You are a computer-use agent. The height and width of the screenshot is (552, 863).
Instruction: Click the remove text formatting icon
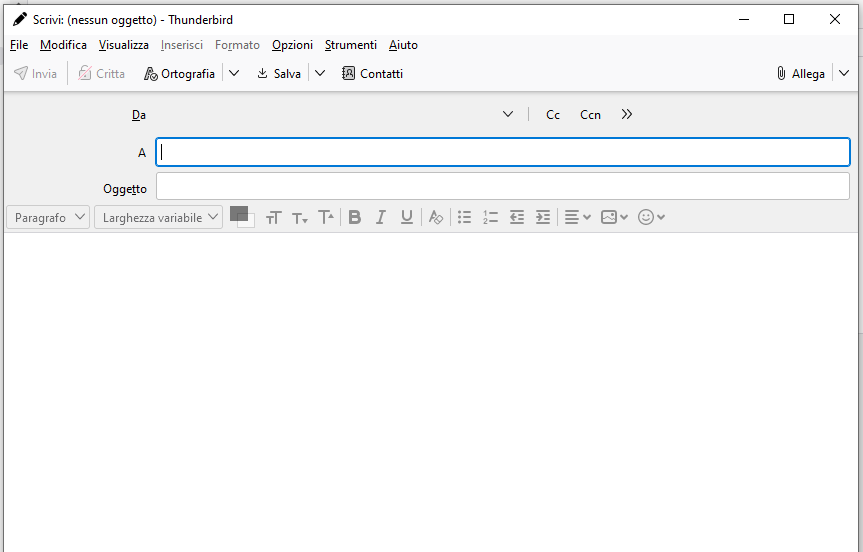click(435, 217)
